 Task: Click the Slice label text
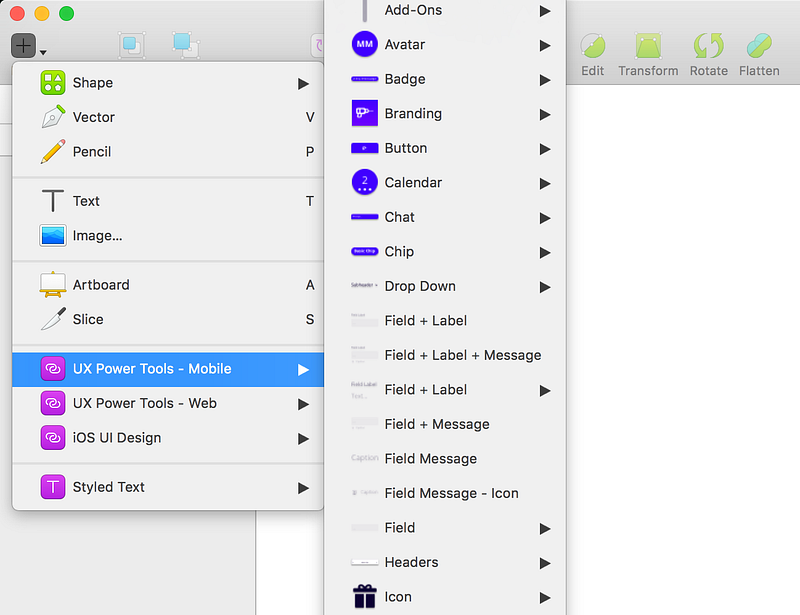pyautogui.click(x=88, y=319)
